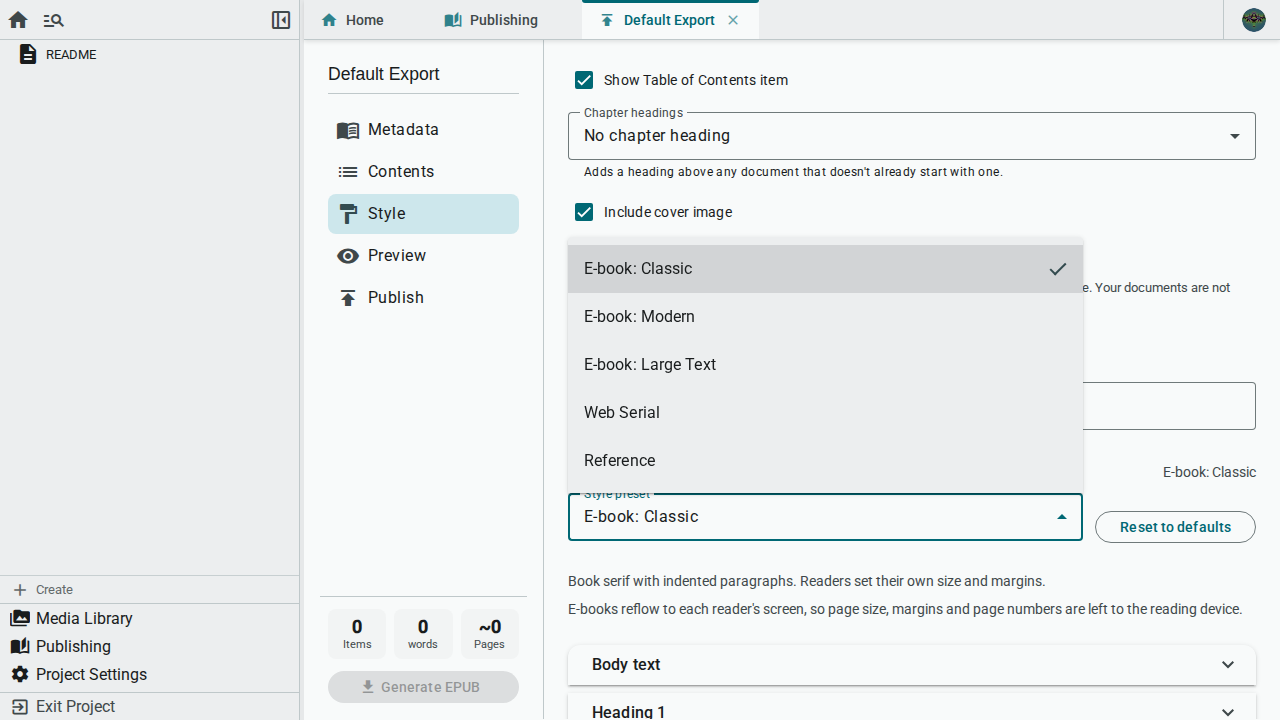Image resolution: width=1280 pixels, height=720 pixels.
Task: Expand the Body text section
Action: pos(911,665)
